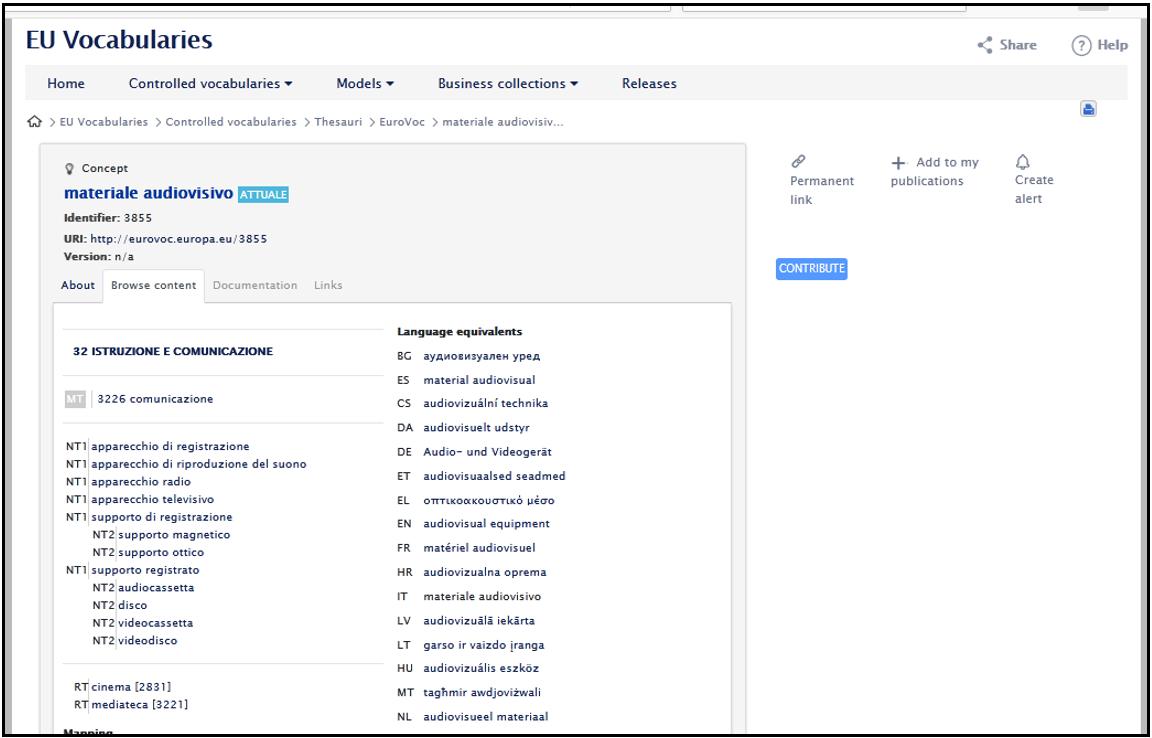Click EuroVoc breadcrumb link
The image size is (1152, 738).
pos(402,122)
